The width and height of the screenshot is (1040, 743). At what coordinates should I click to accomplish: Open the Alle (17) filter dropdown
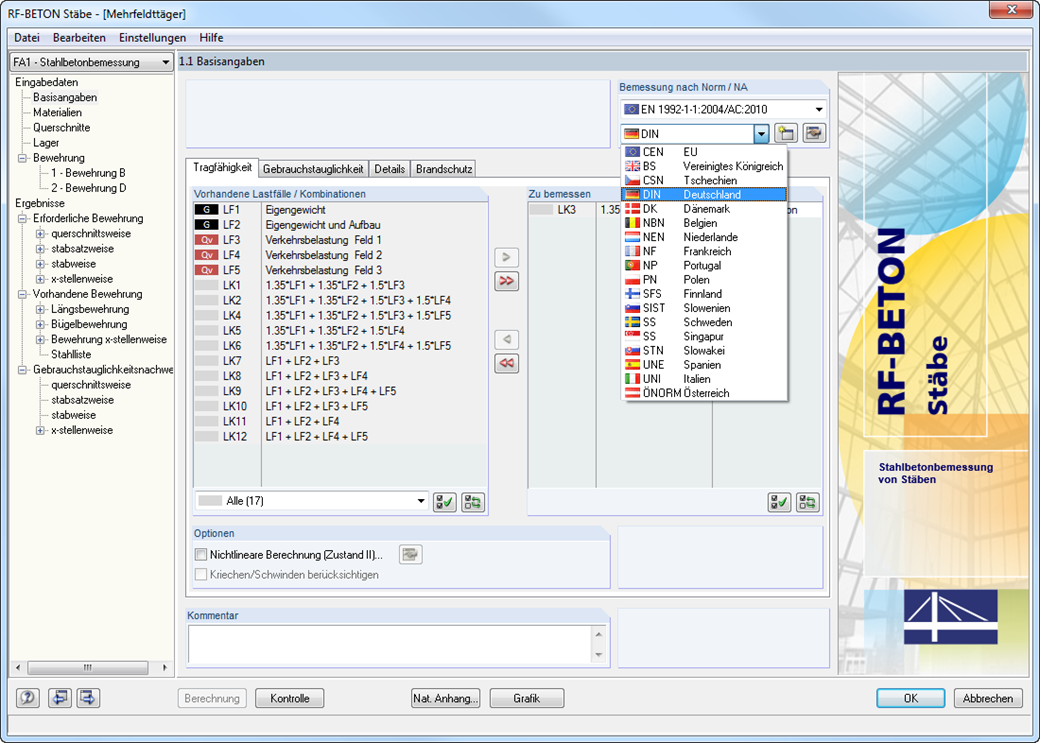[311, 501]
